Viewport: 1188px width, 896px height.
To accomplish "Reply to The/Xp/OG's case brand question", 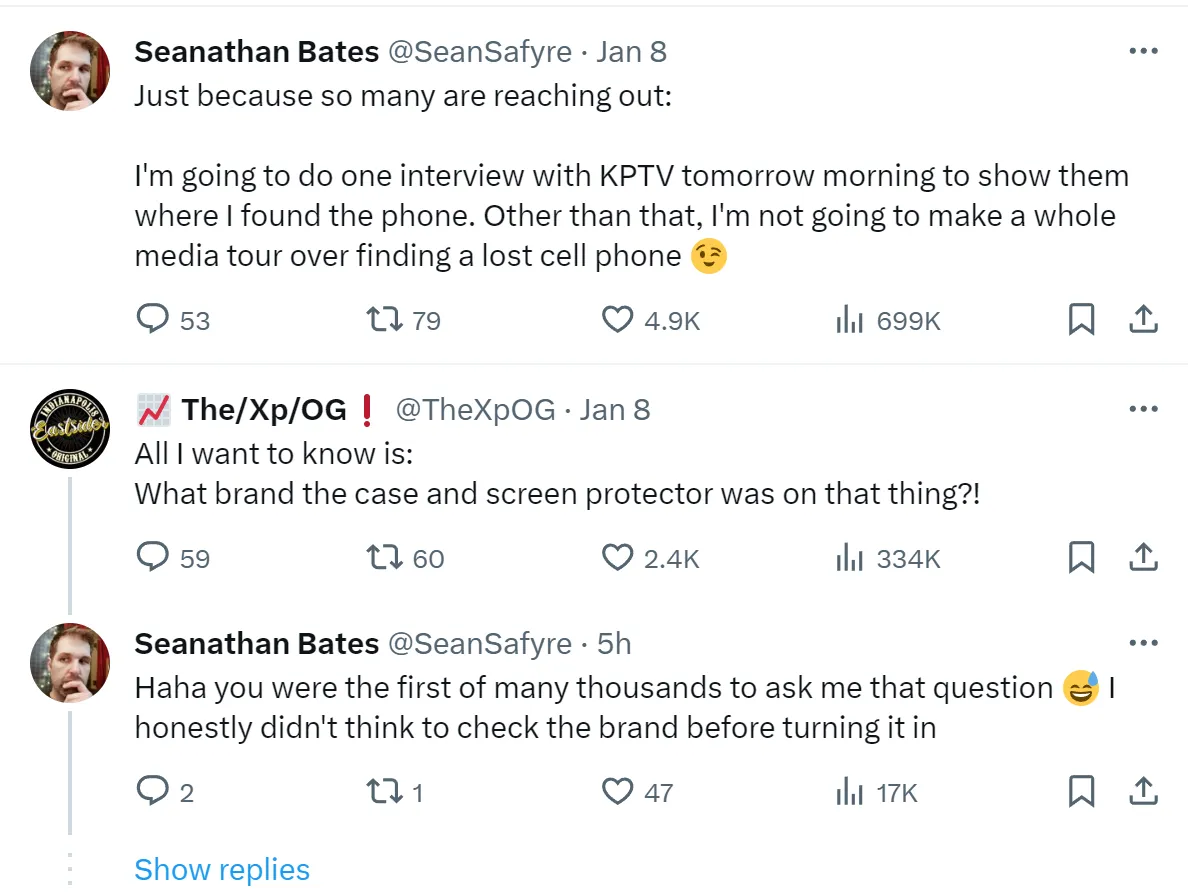I will [x=152, y=558].
